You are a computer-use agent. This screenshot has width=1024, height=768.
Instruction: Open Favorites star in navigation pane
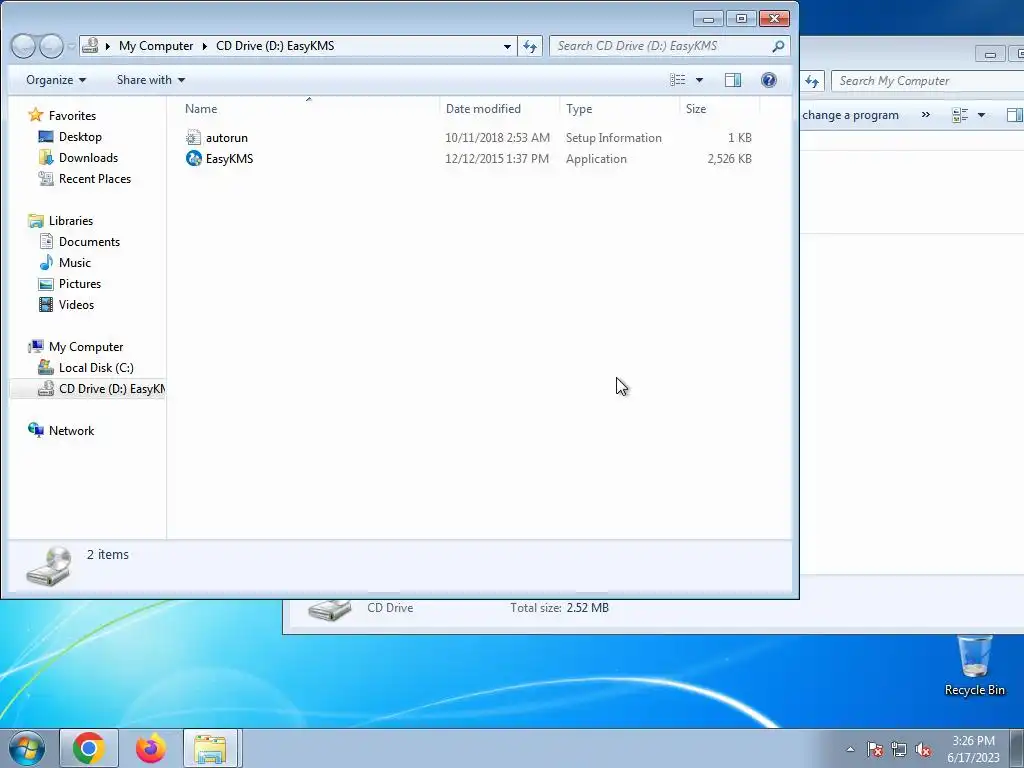click(35, 116)
